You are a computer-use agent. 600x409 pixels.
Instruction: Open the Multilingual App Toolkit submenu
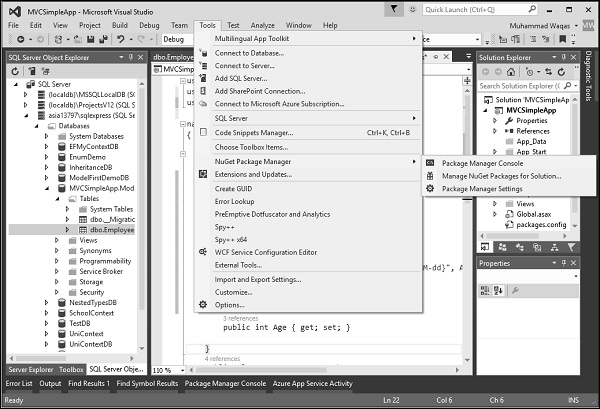(308, 38)
